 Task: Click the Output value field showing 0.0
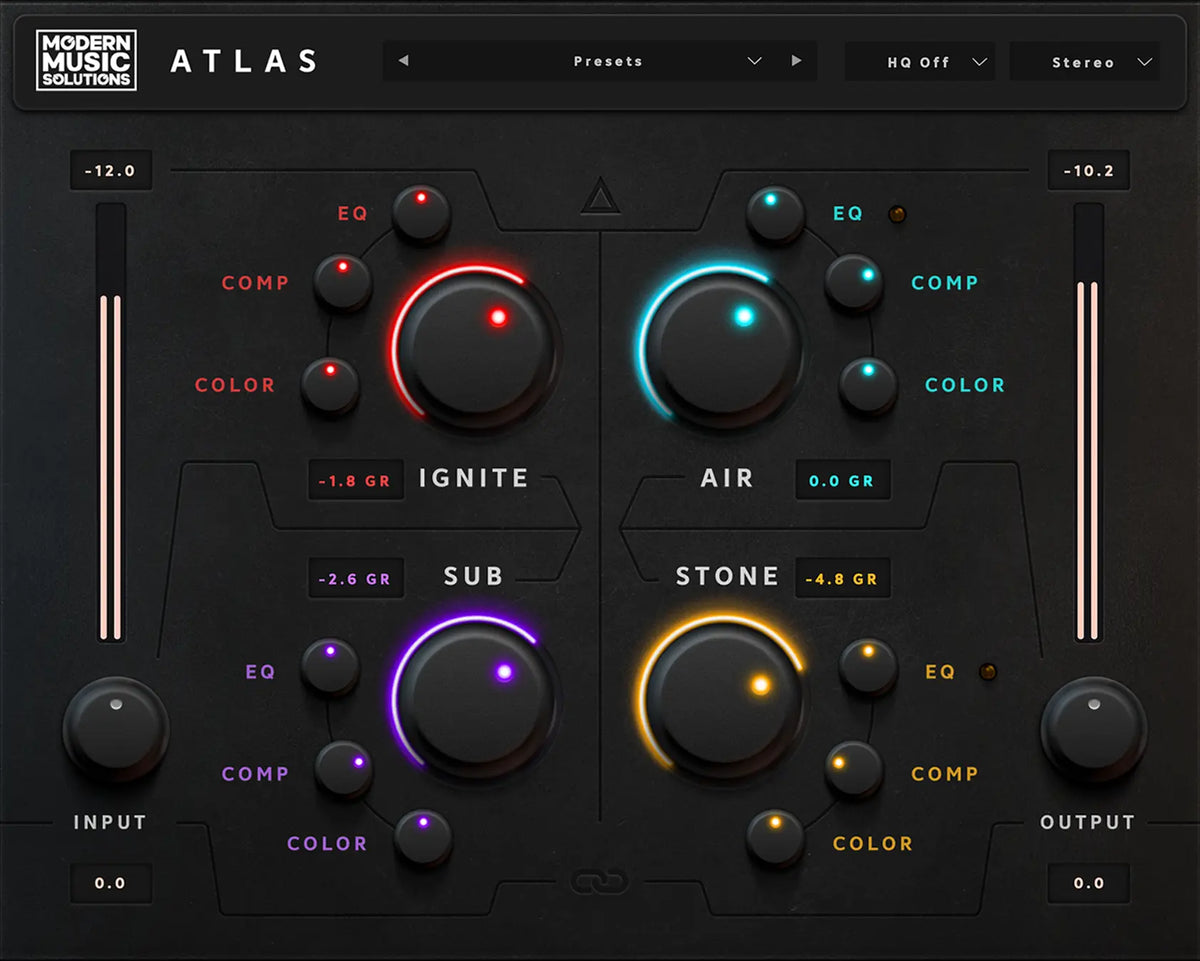(x=1089, y=883)
